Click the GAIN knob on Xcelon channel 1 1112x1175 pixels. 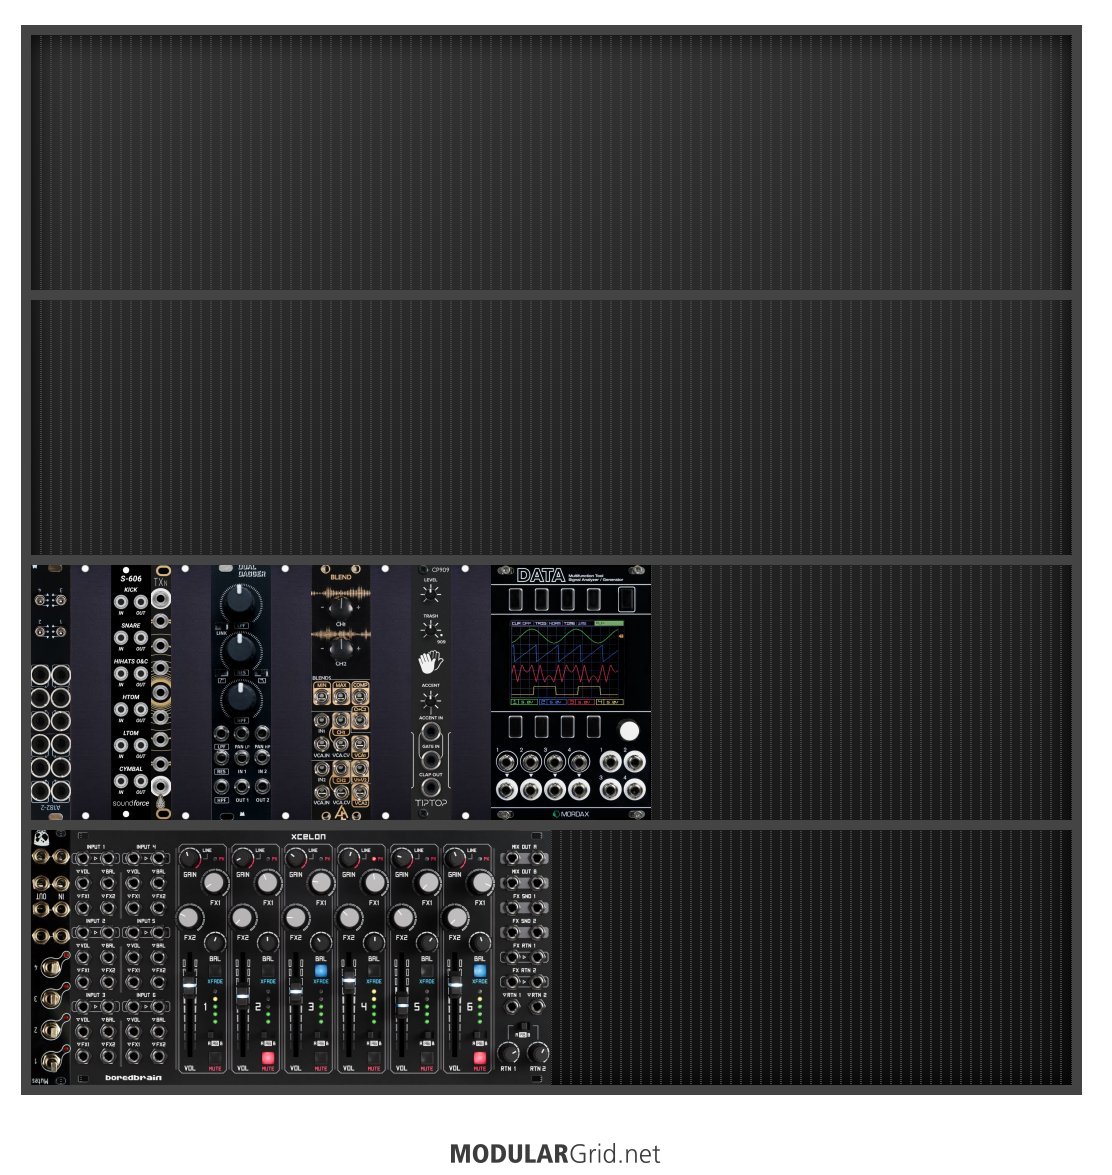[x=190, y=857]
